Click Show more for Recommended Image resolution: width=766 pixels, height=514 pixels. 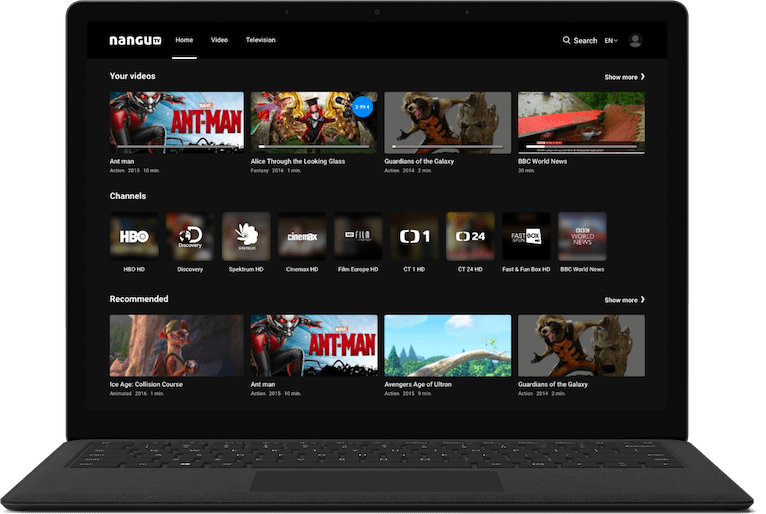pyautogui.click(x=624, y=300)
